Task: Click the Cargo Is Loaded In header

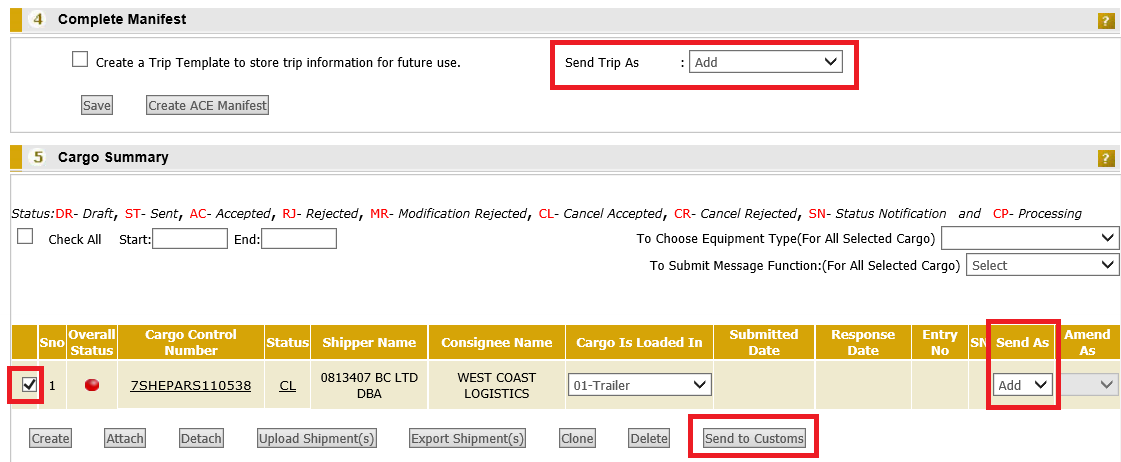Action: click(x=640, y=343)
